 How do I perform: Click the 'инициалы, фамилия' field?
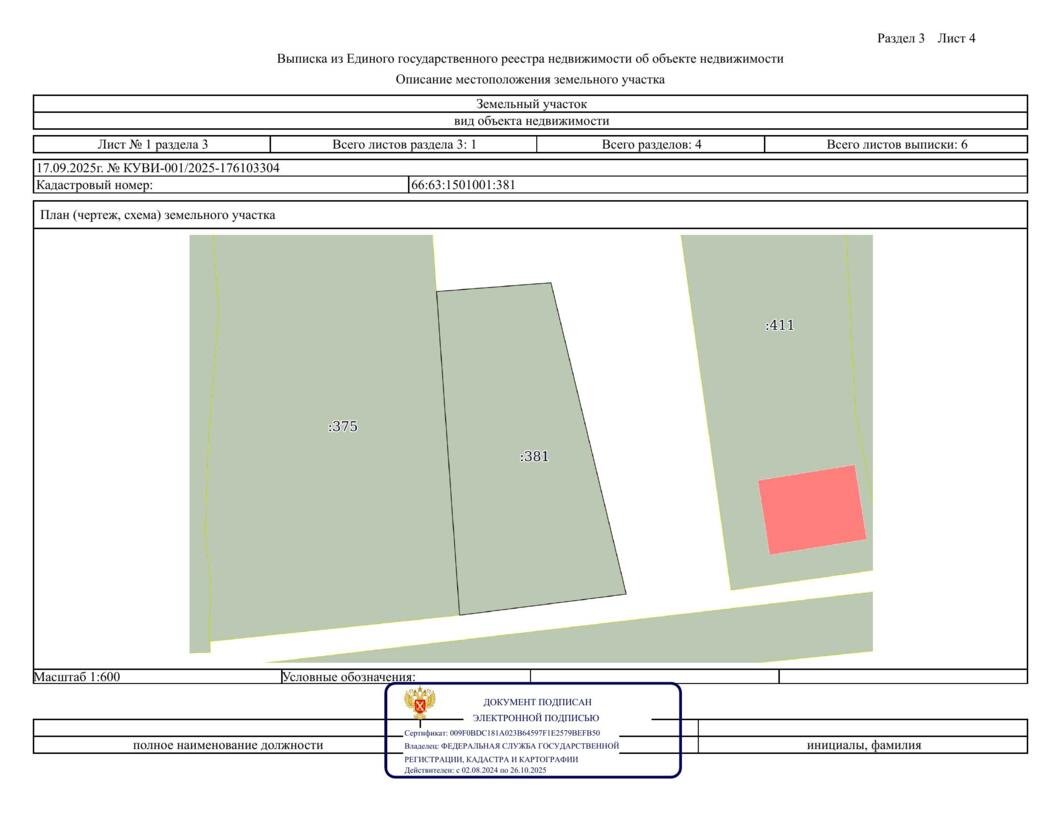(864, 745)
